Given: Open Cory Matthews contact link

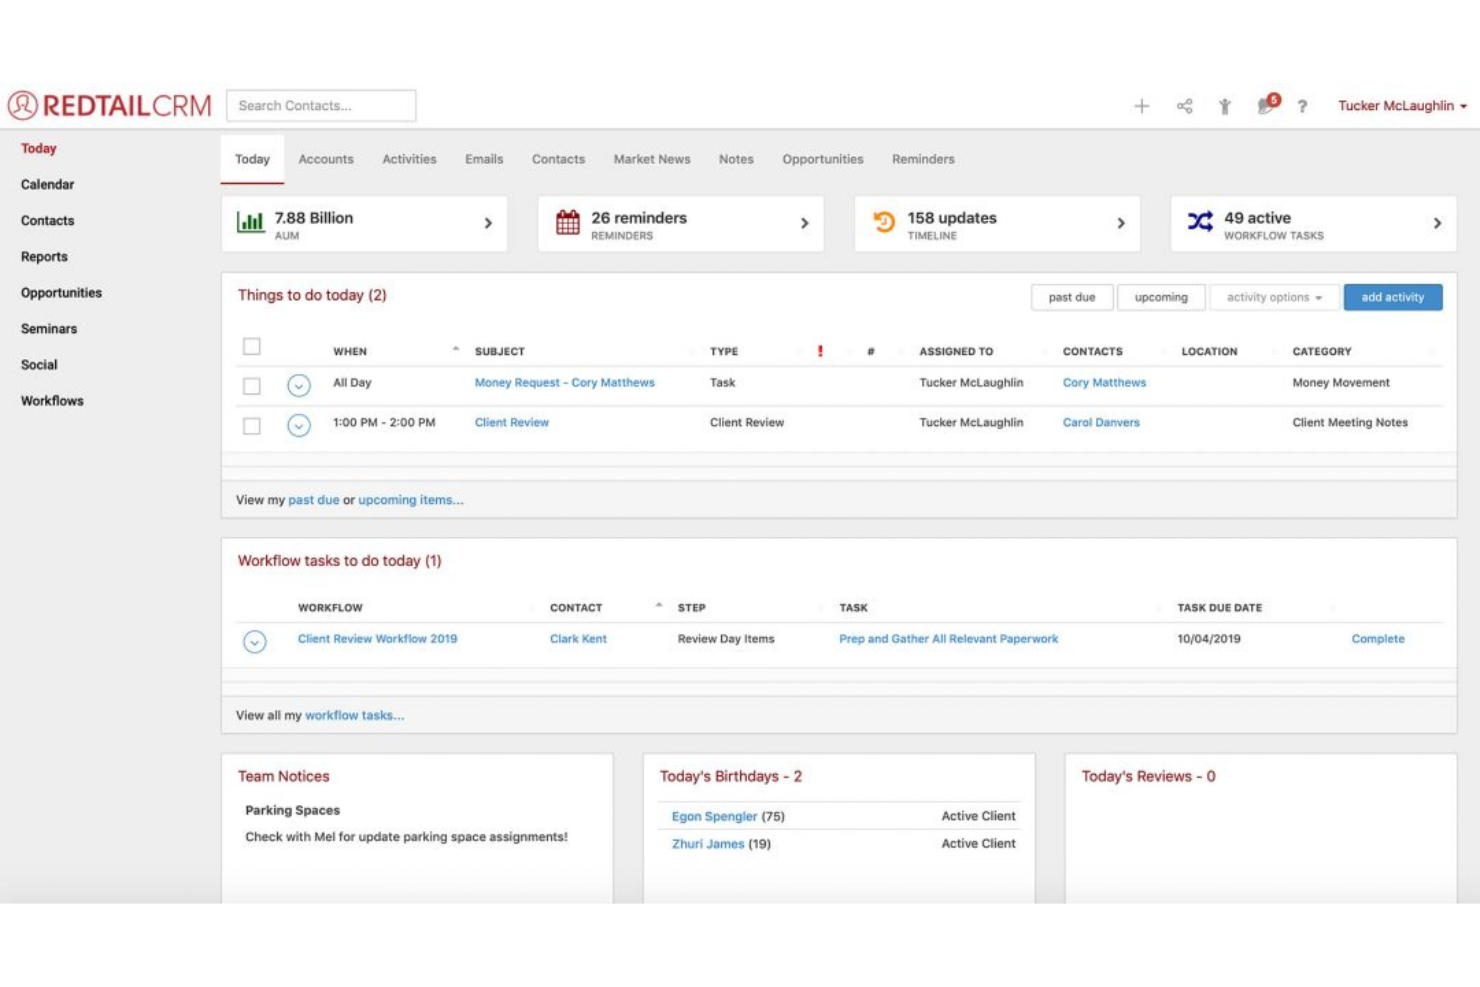Looking at the screenshot, I should point(1104,382).
